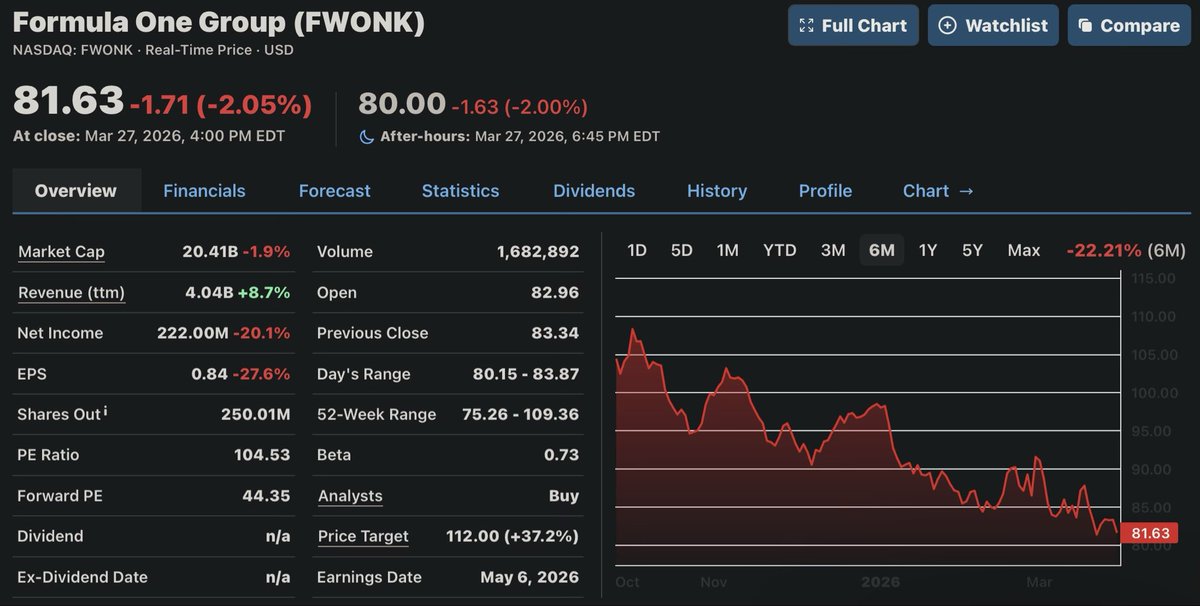Click the Price Target link
This screenshot has height=606, width=1200.
click(363, 536)
